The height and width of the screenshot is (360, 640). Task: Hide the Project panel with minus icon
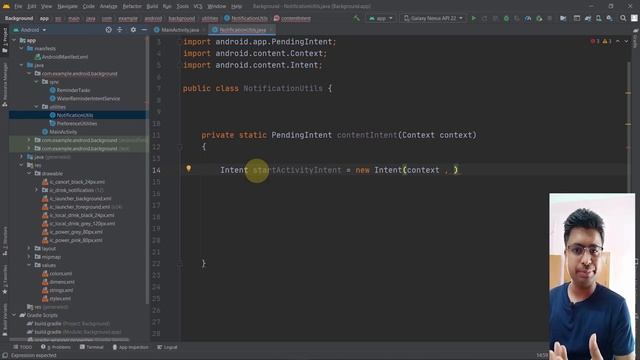tap(144, 30)
